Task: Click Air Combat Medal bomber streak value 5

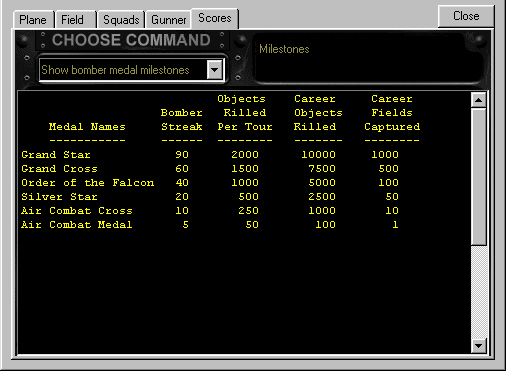Action: pos(186,225)
